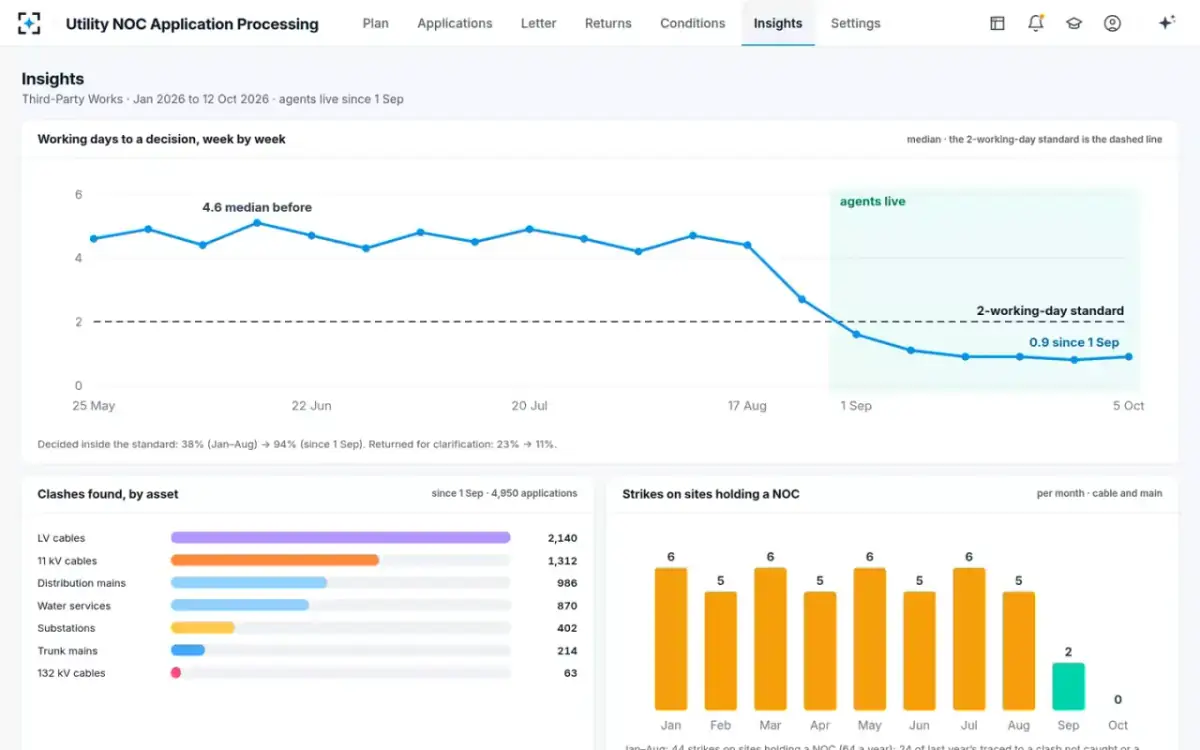Click the Distribution mains bar
This screenshot has height=750, width=1200.
point(249,583)
